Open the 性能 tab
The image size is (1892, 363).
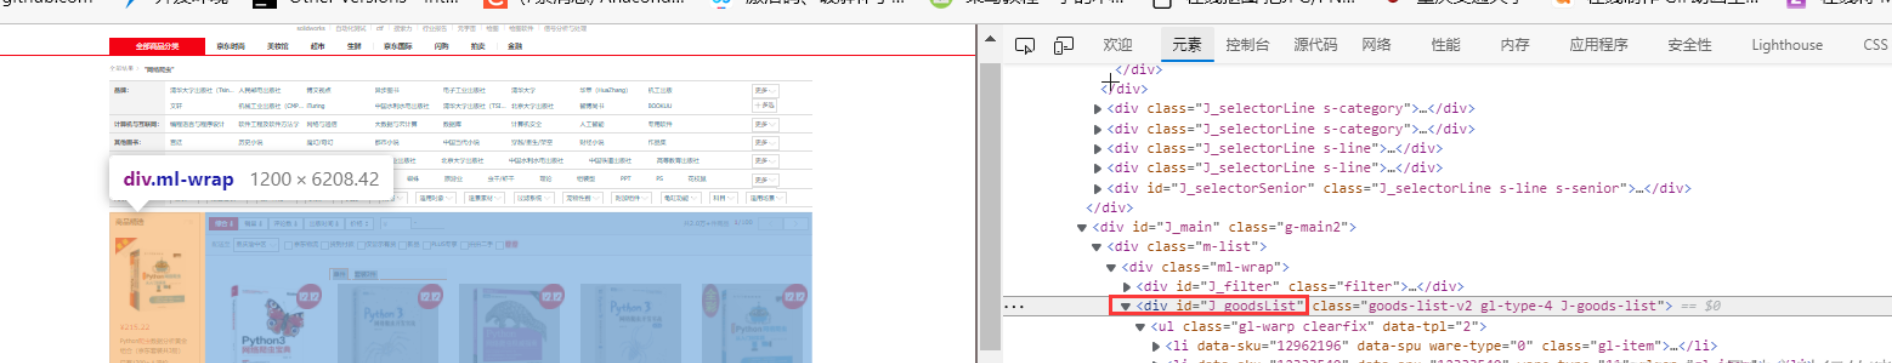click(1445, 45)
